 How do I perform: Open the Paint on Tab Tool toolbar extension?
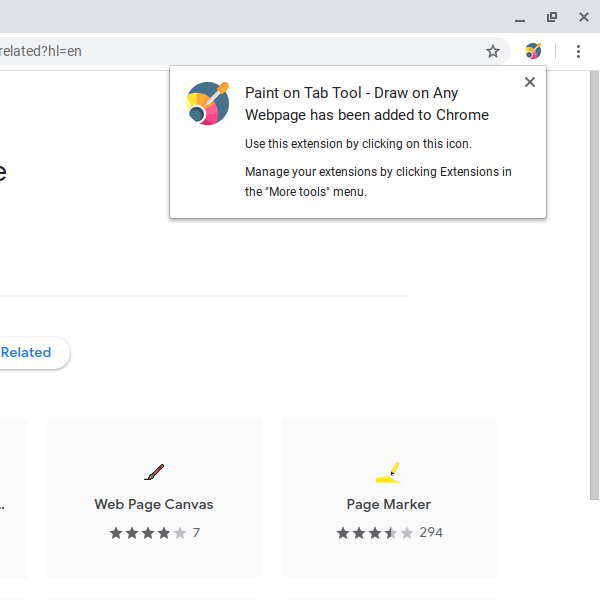[533, 51]
